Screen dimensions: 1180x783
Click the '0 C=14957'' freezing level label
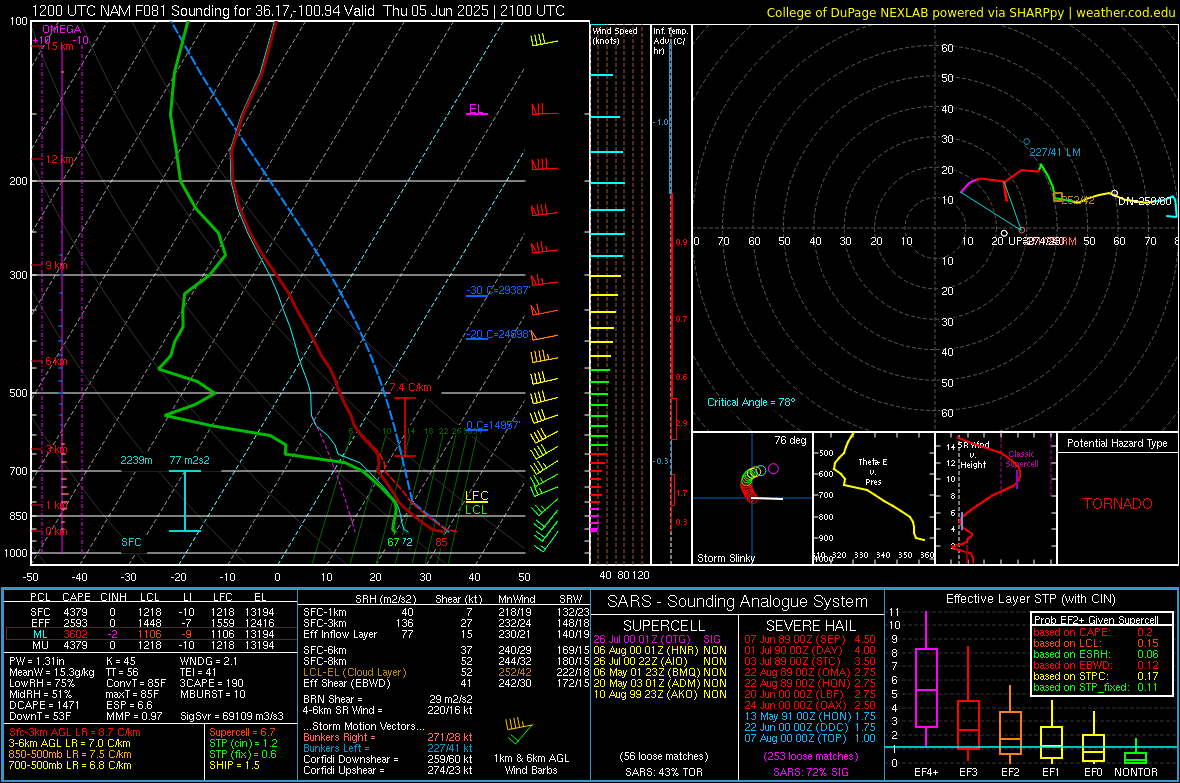pos(493,425)
